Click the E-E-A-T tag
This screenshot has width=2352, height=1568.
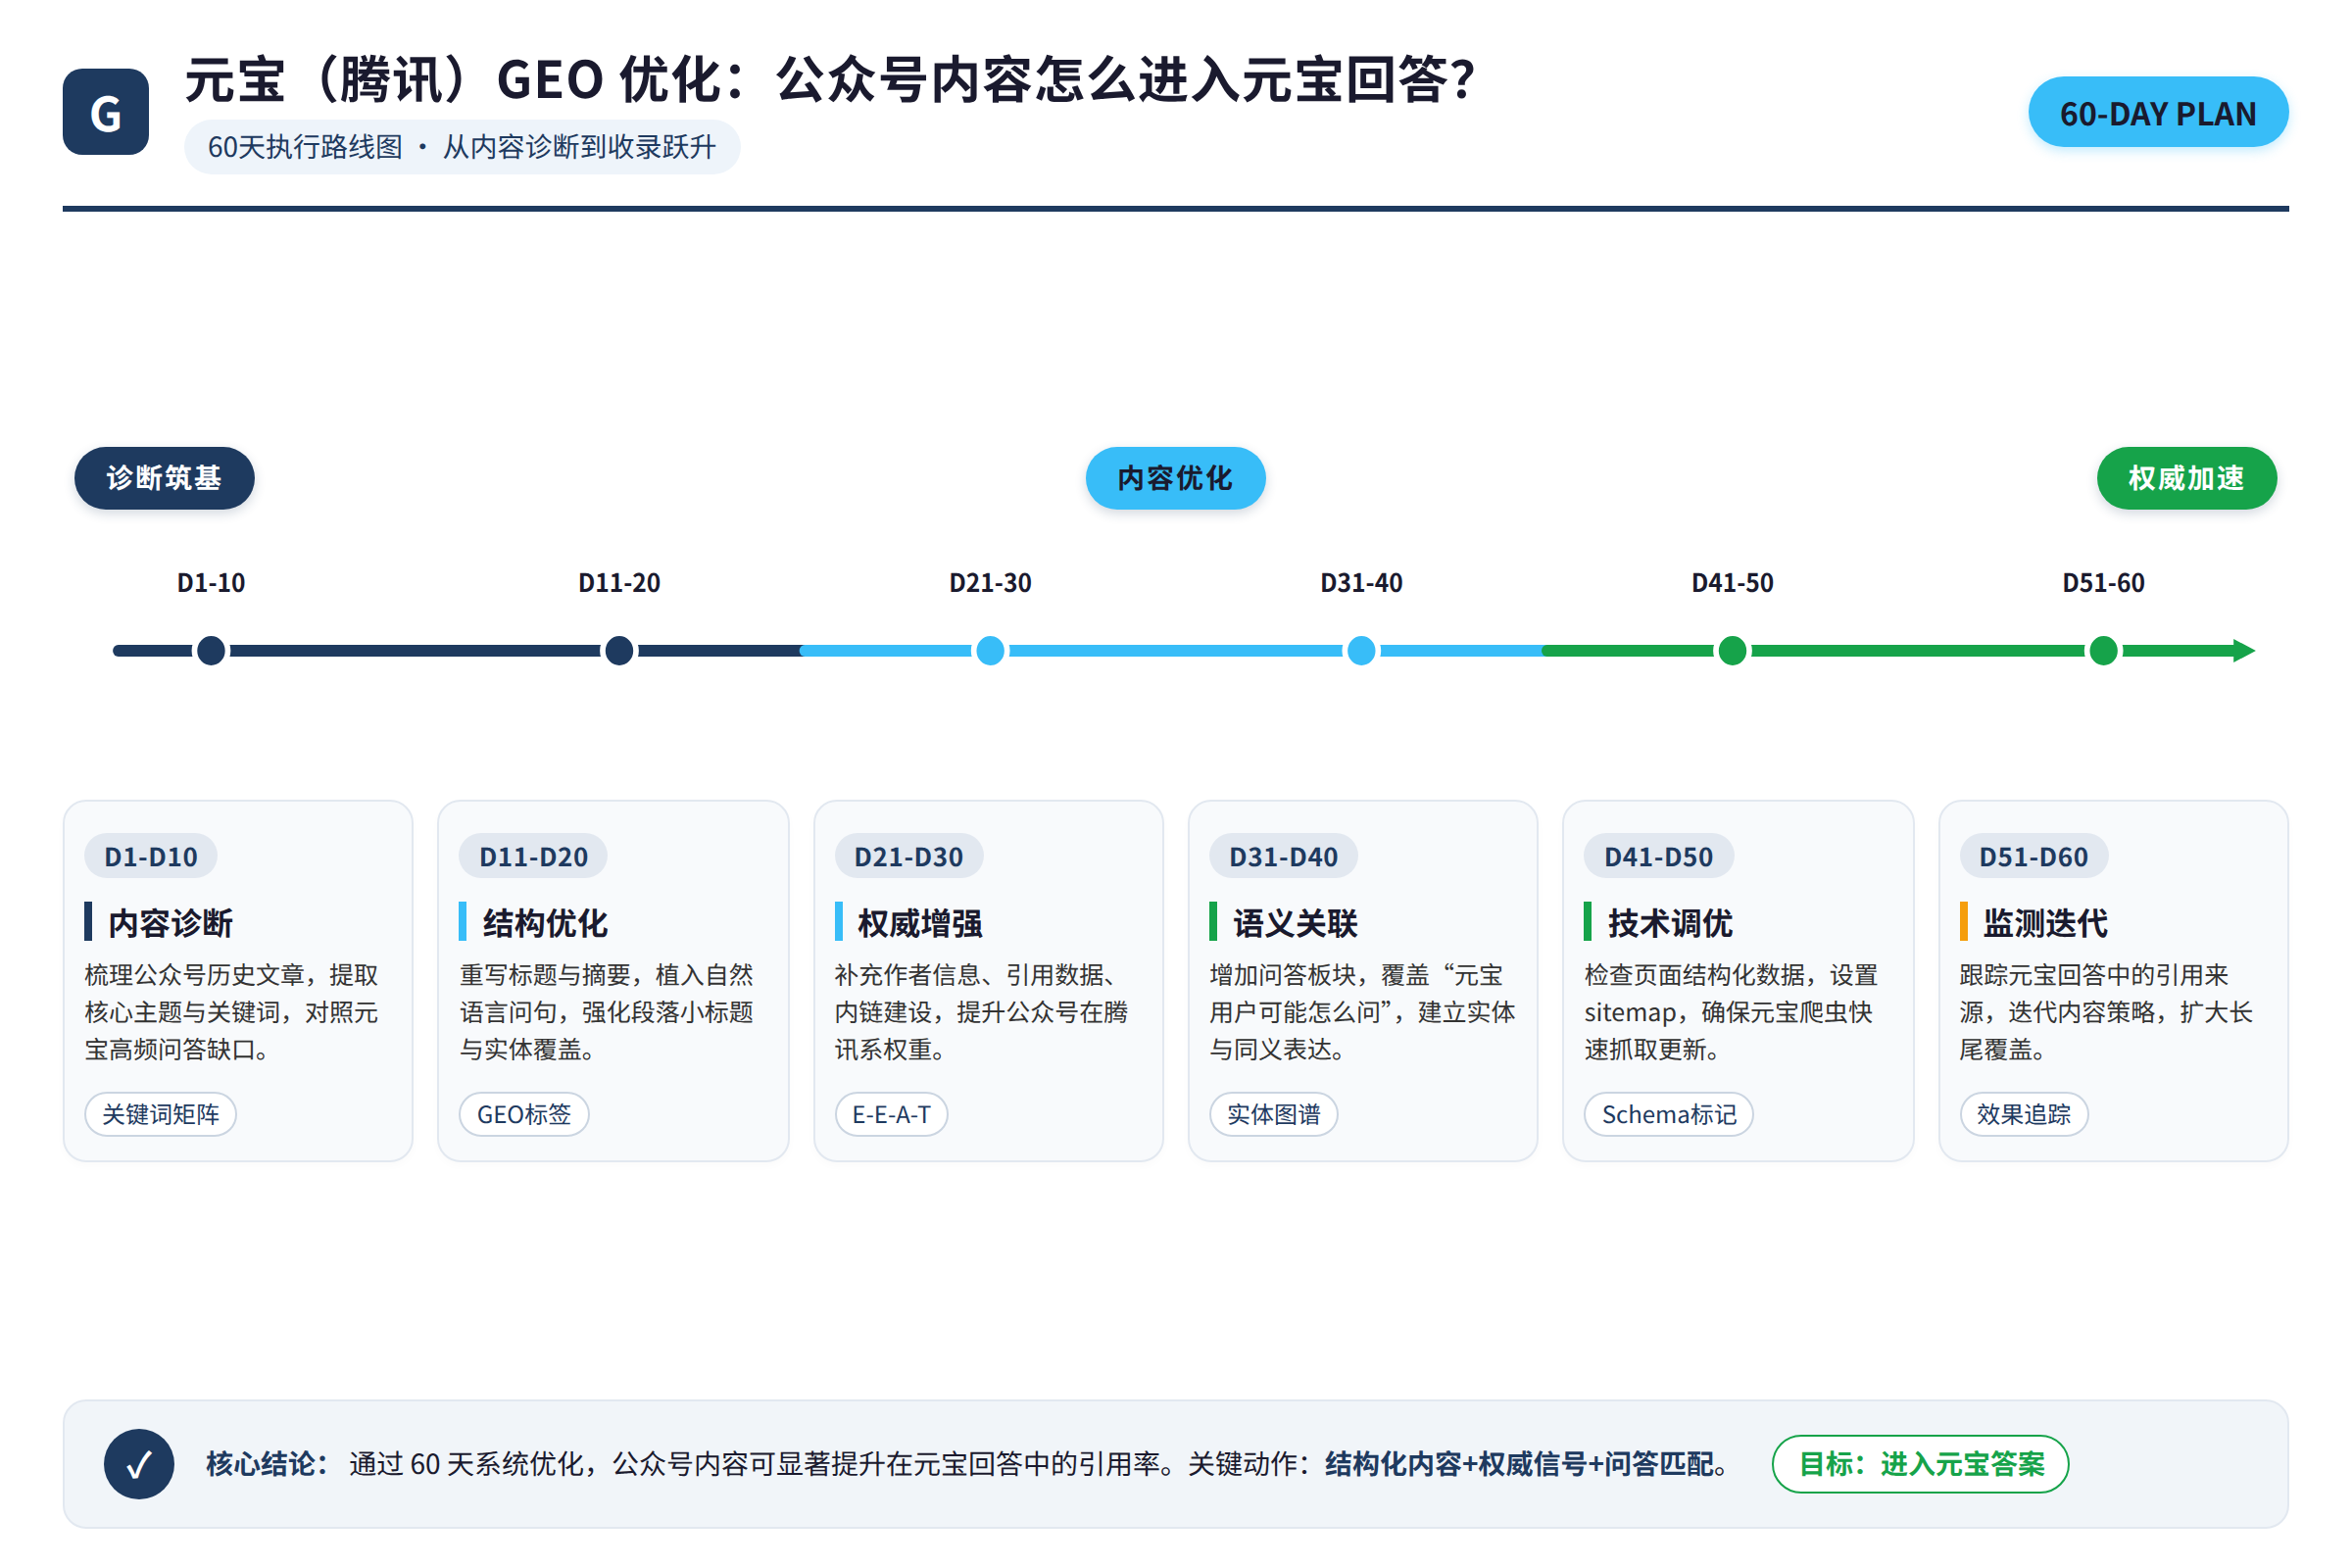click(891, 1114)
